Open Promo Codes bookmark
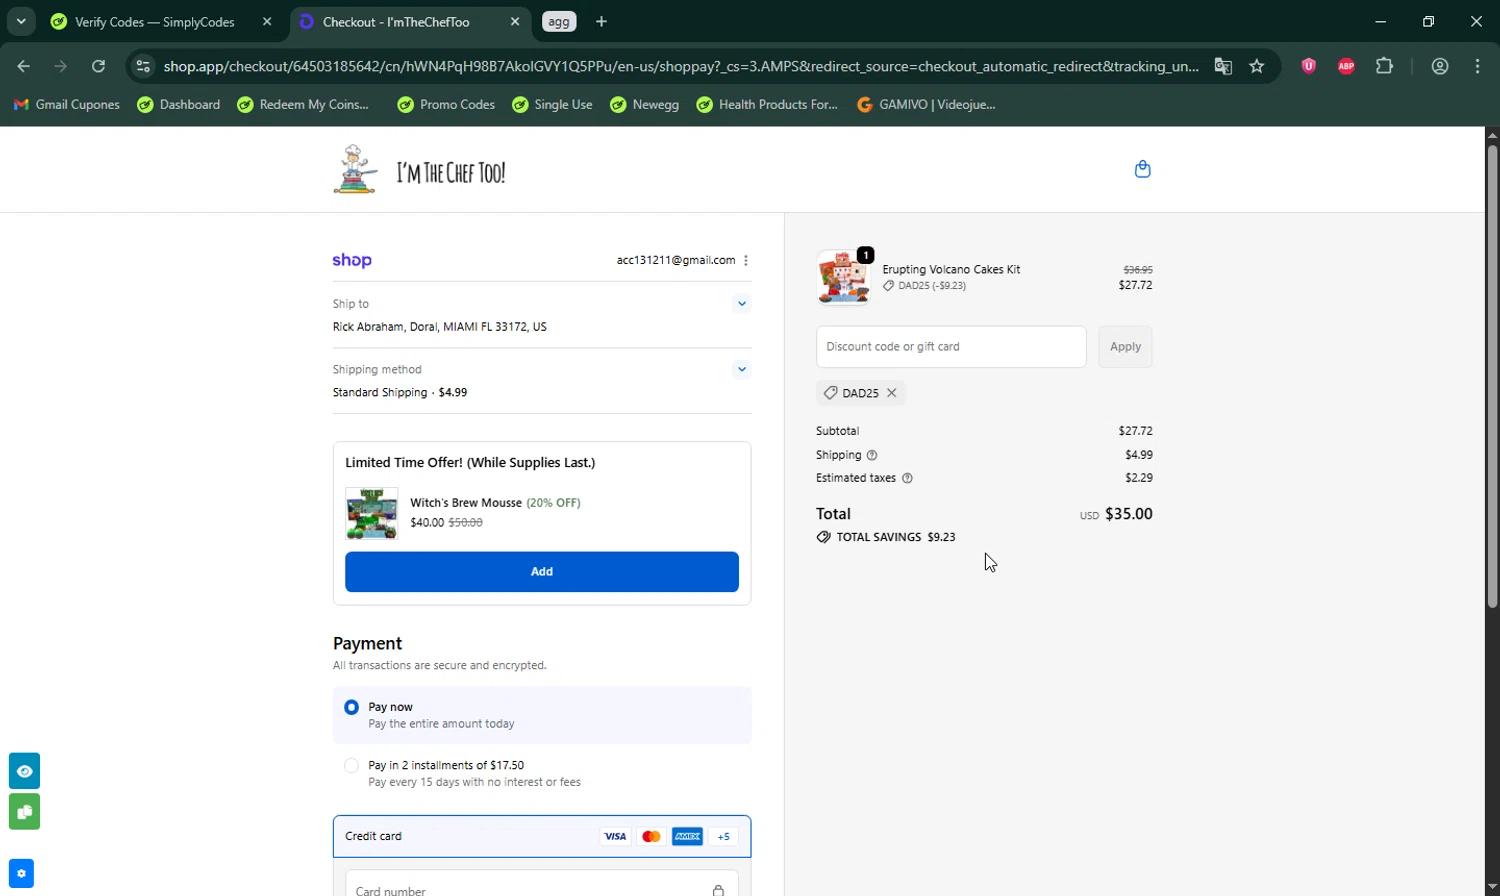 pos(446,104)
